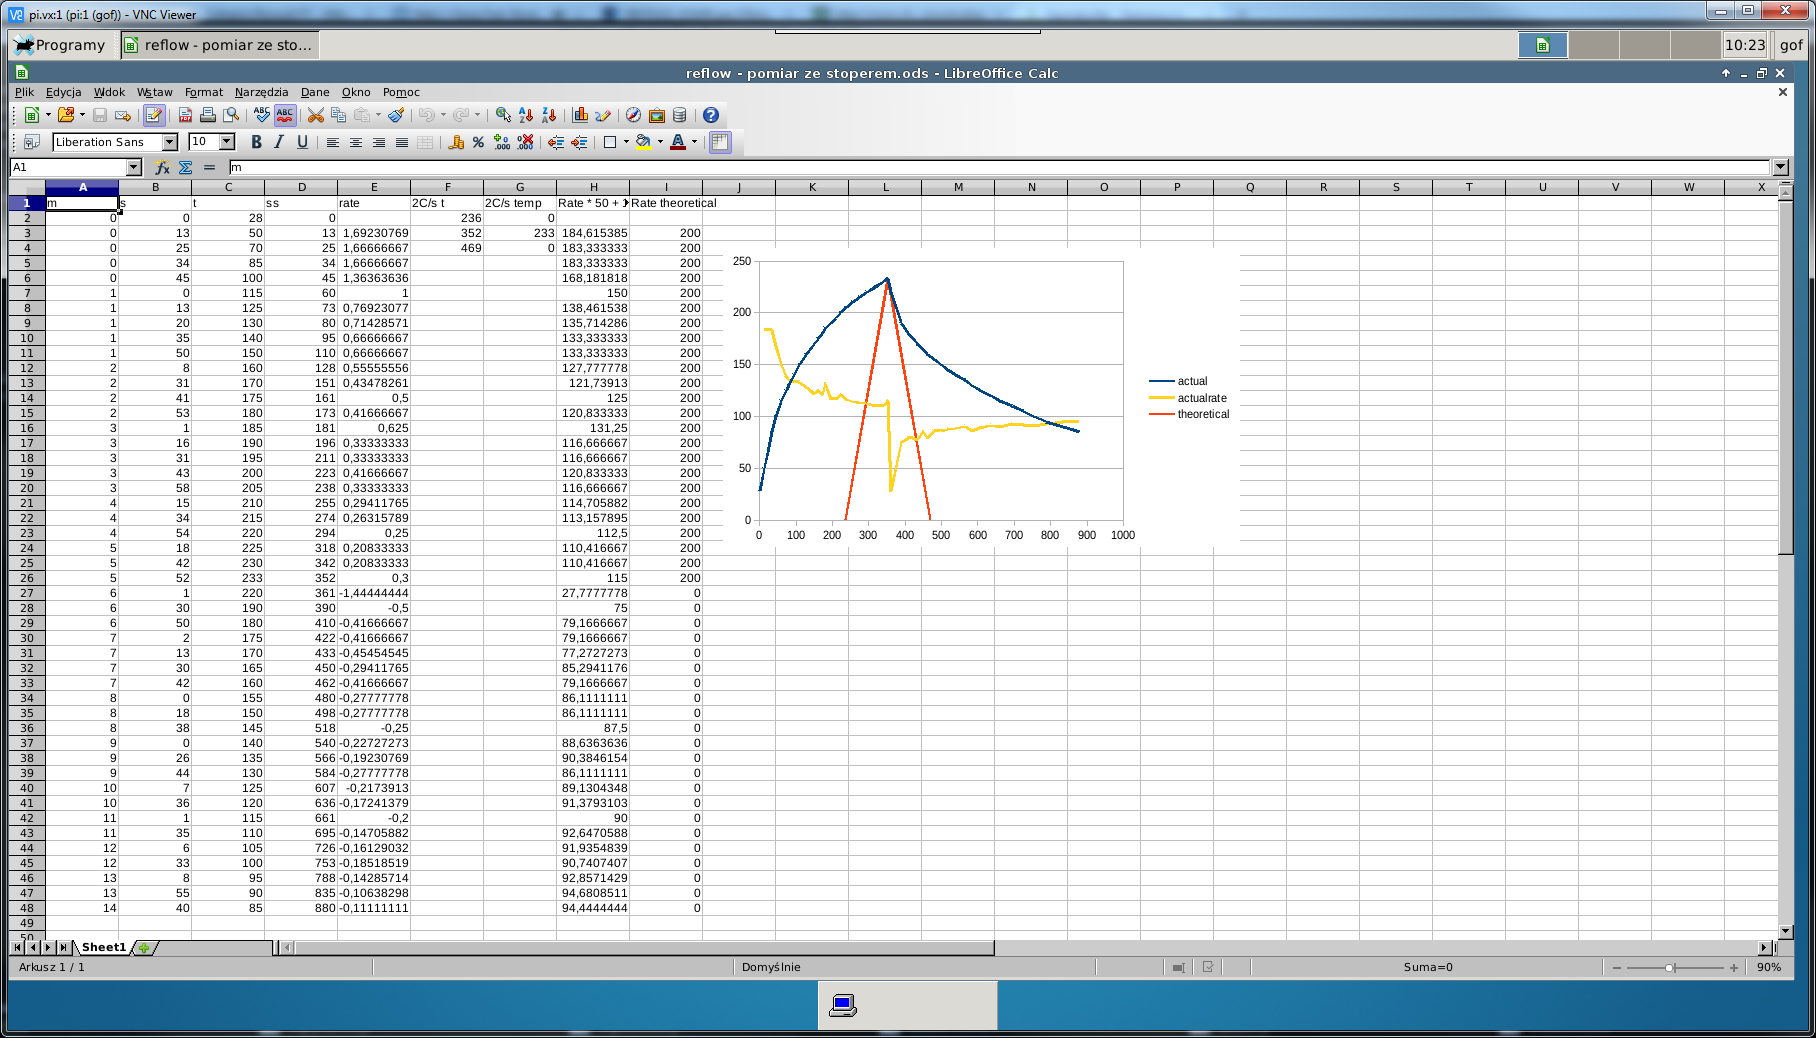Open the Gallery
This screenshot has height=1038, width=1816.
point(657,115)
